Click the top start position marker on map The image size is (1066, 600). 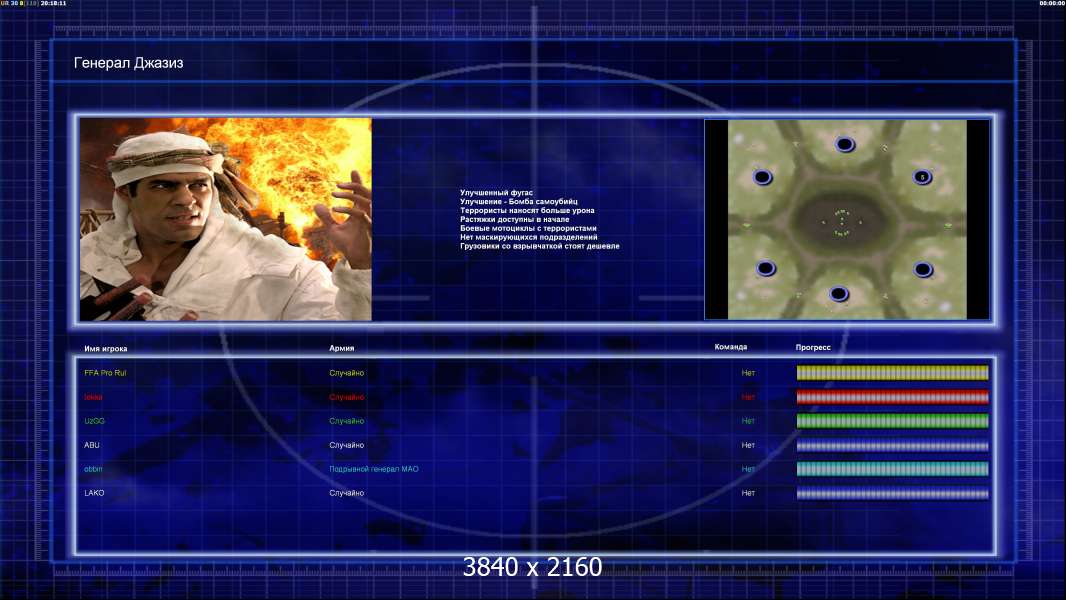845,144
